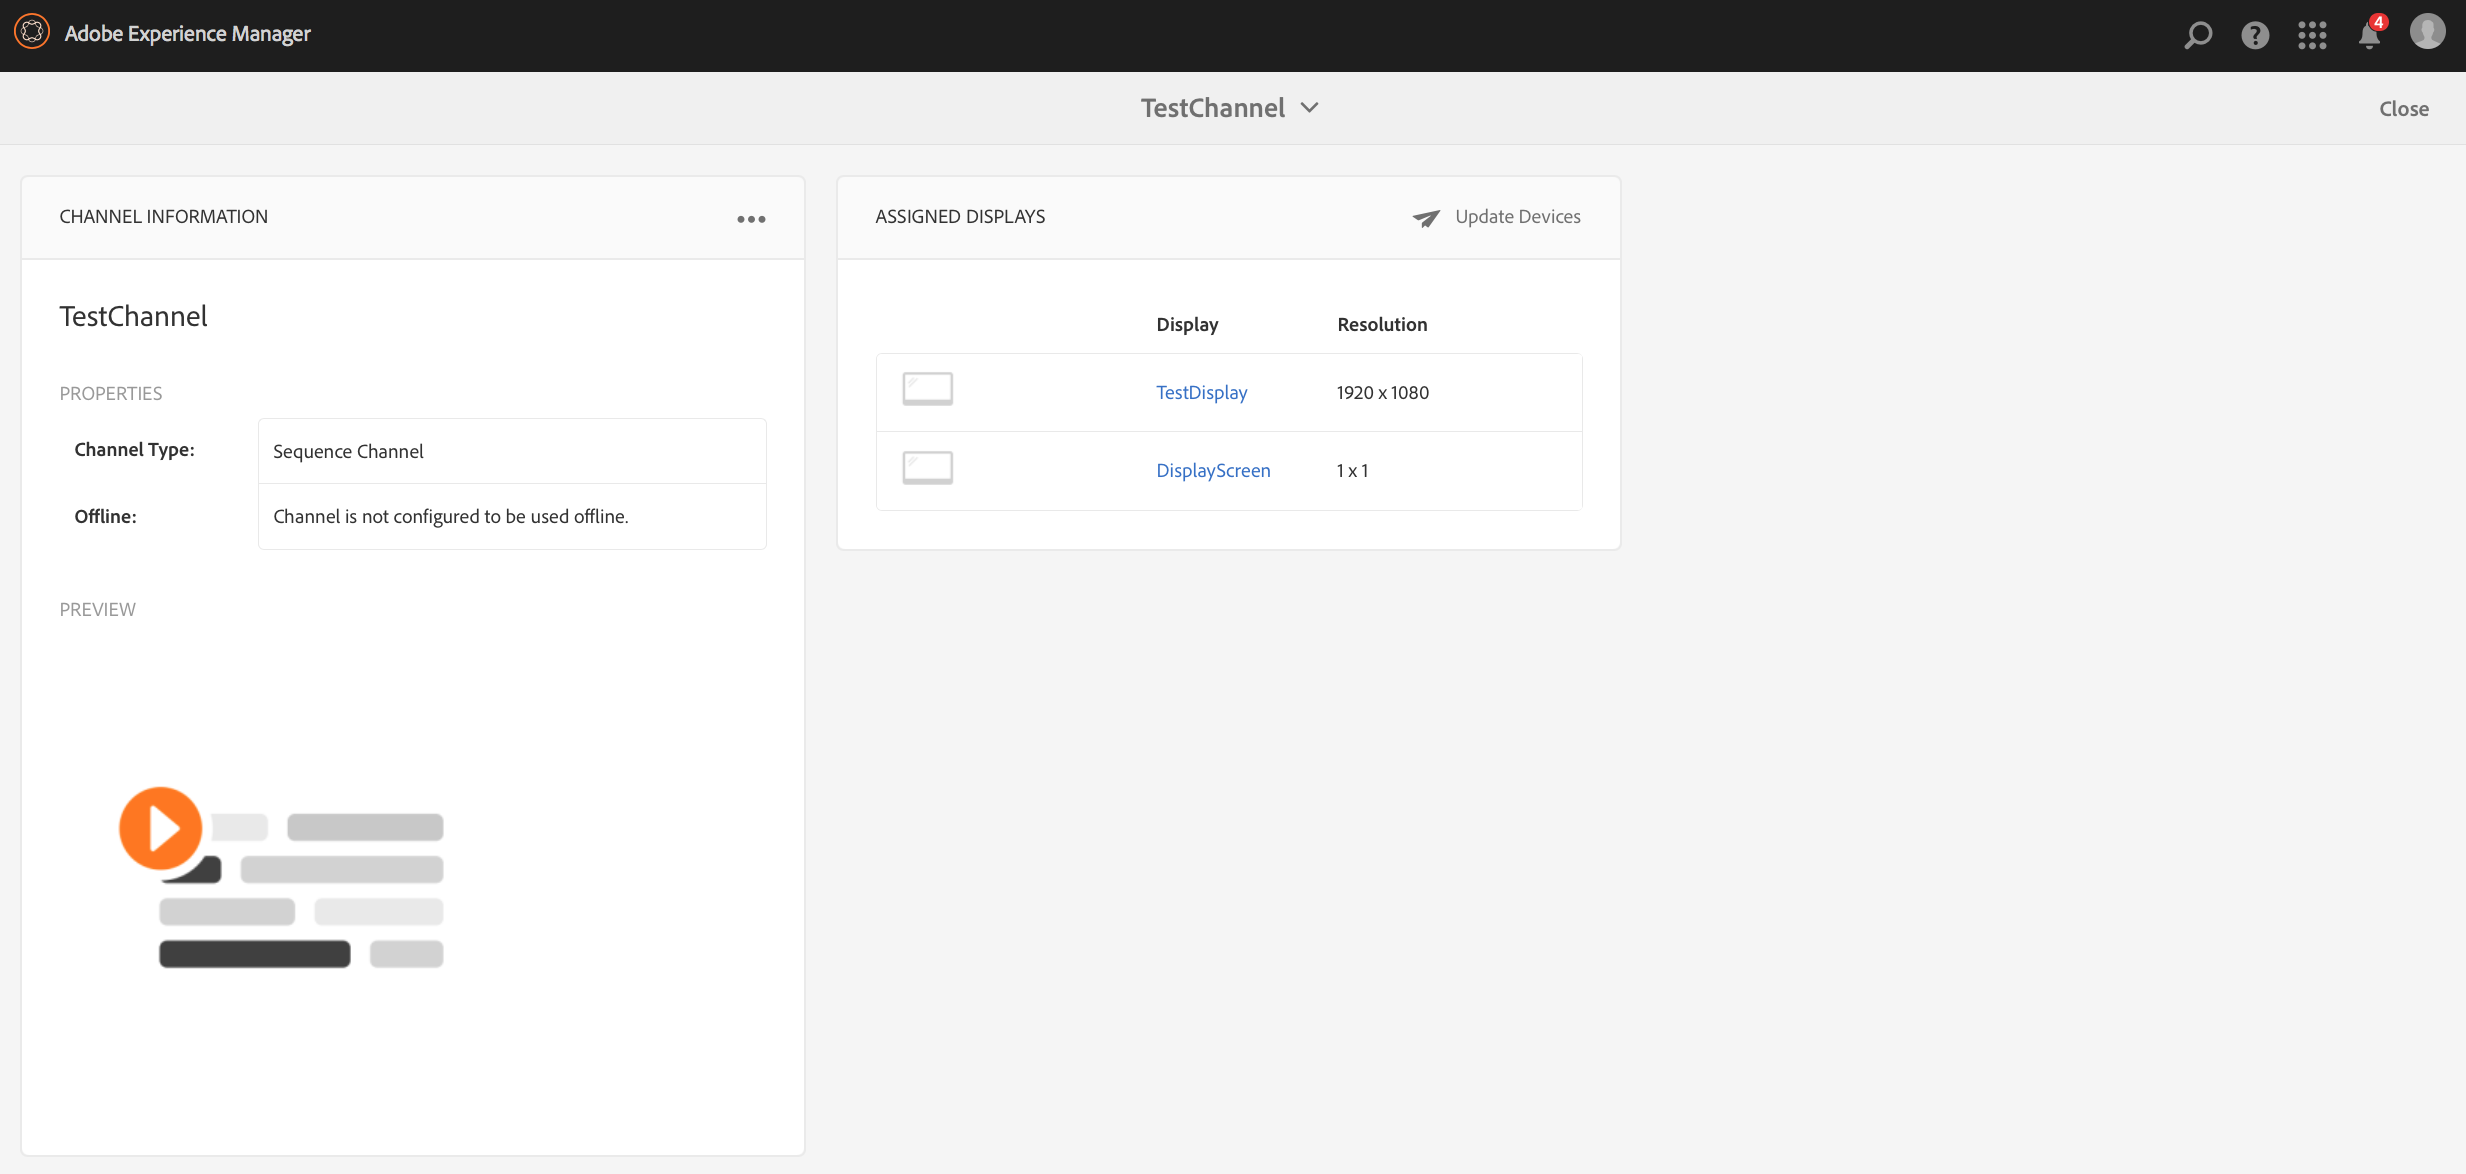Image resolution: width=2466 pixels, height=1174 pixels.
Task: Click the Adobe Experience Manager title text
Action: (187, 34)
